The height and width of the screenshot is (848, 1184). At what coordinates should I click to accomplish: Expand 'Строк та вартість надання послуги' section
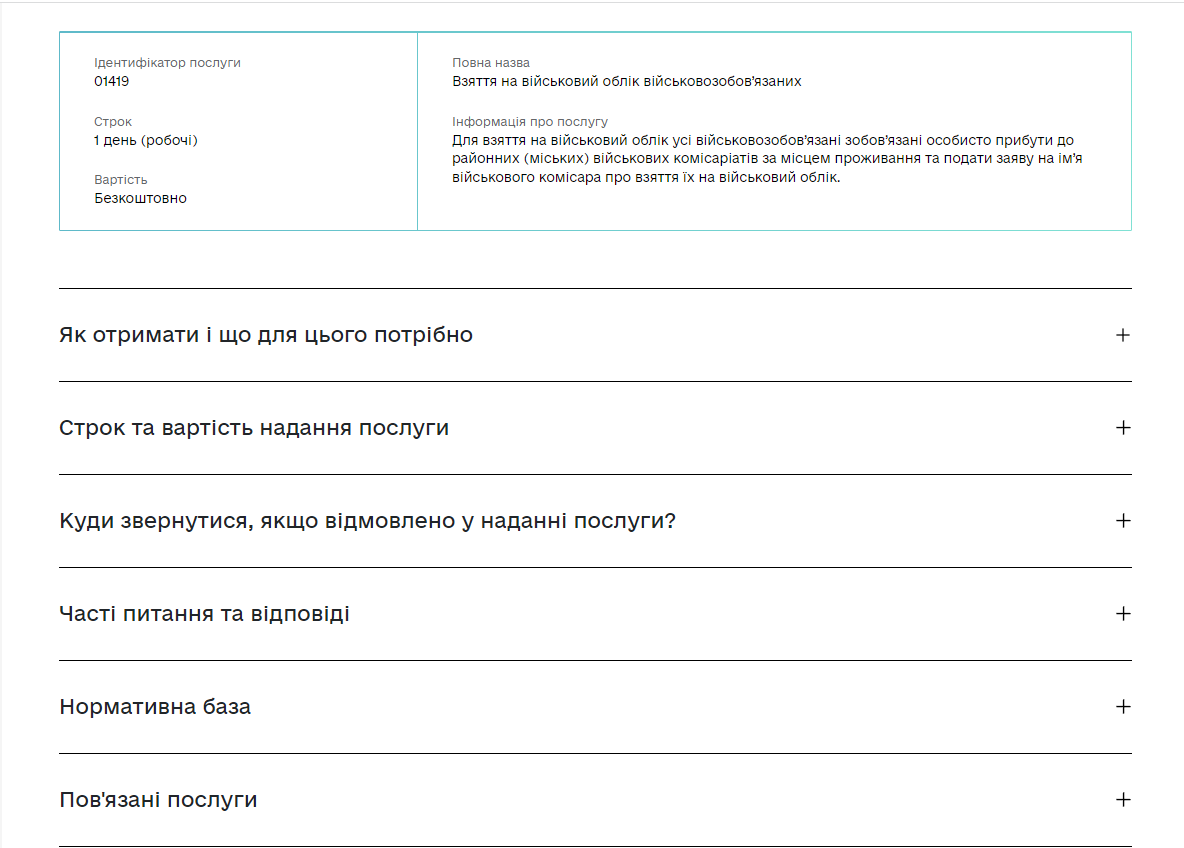pos(595,428)
